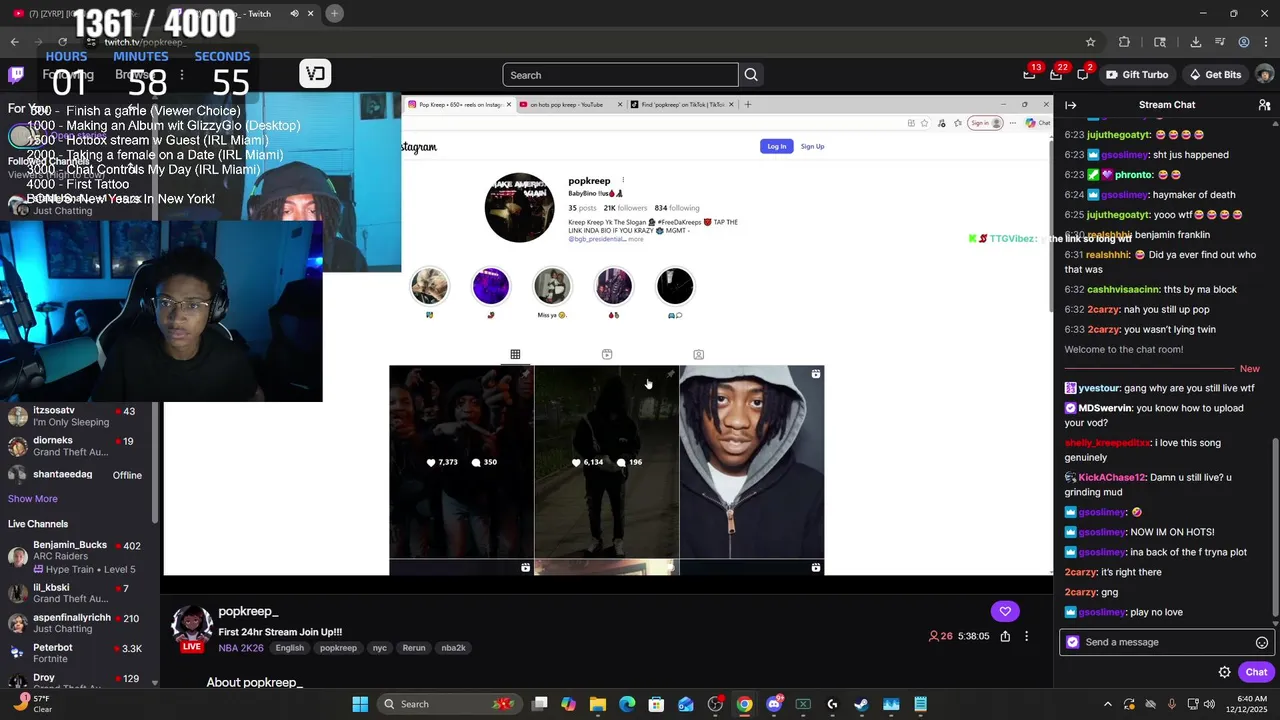Click Instagram Sign Up link

point(812,146)
